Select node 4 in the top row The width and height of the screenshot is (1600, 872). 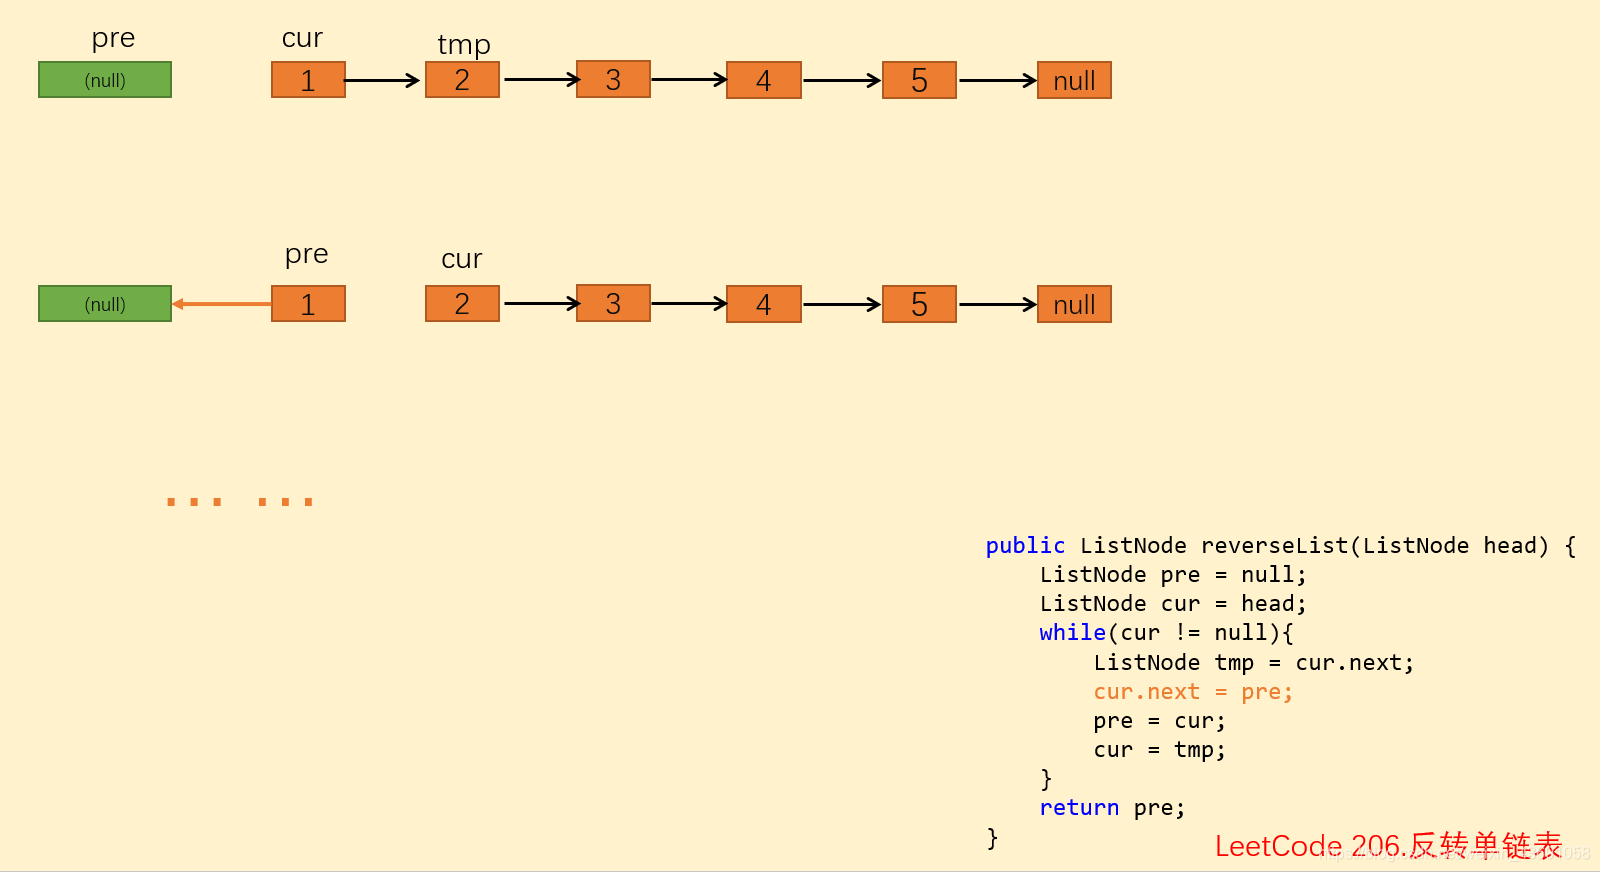(764, 80)
